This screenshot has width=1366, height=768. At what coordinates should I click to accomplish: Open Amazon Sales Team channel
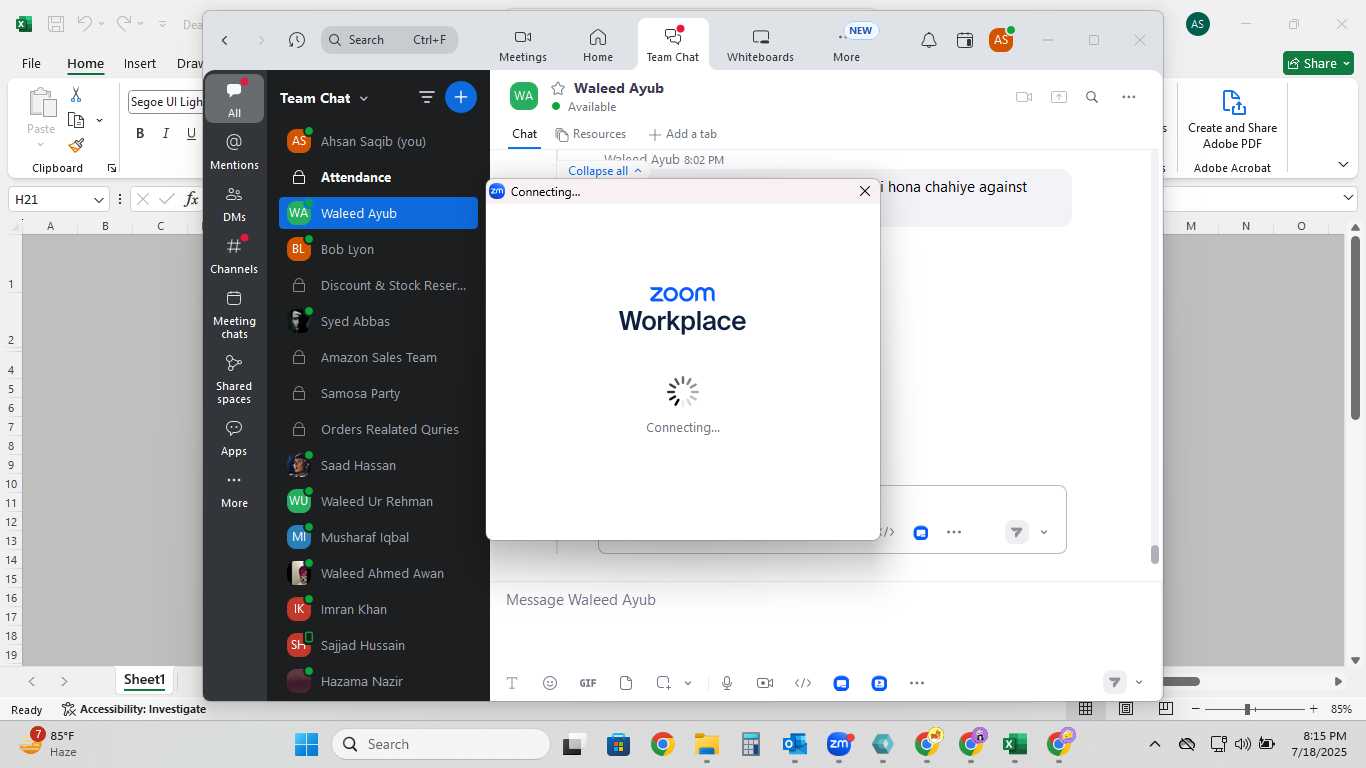tap(378, 357)
